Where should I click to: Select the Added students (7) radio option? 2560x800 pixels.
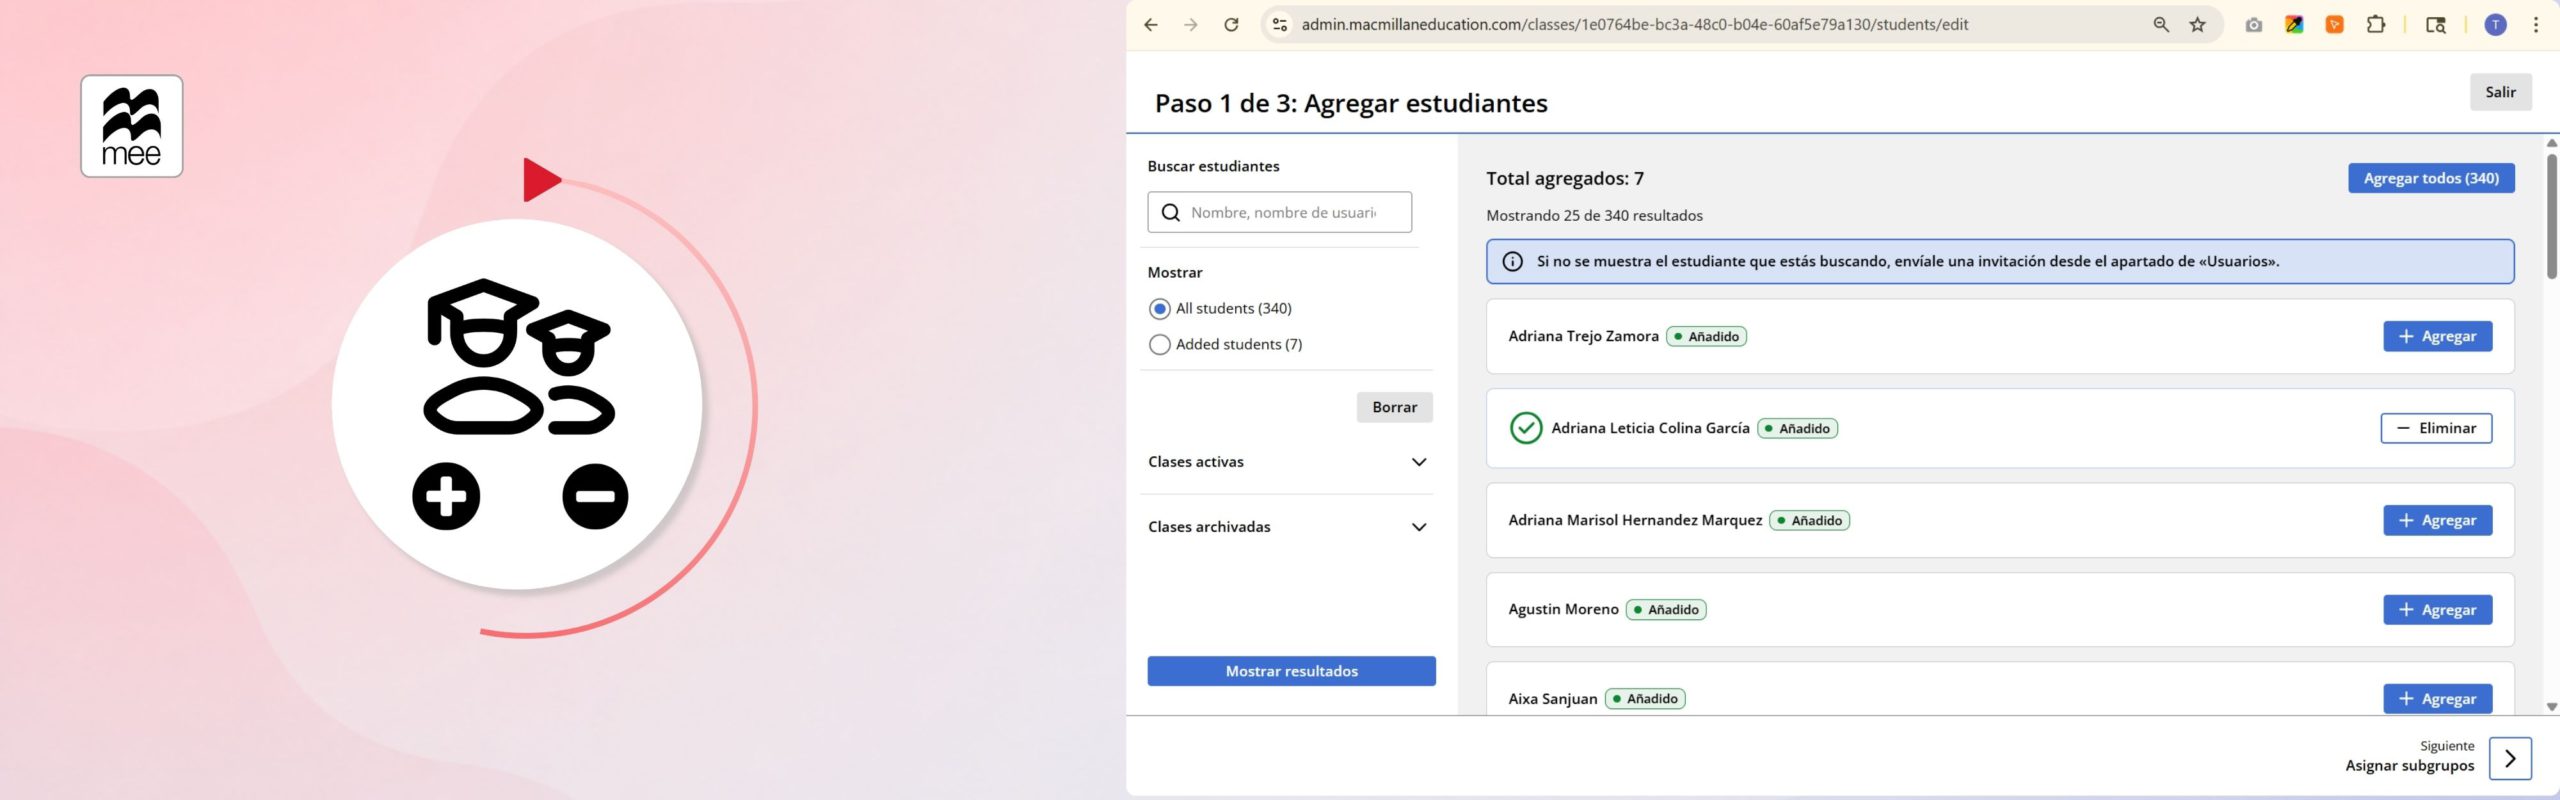tap(1160, 345)
